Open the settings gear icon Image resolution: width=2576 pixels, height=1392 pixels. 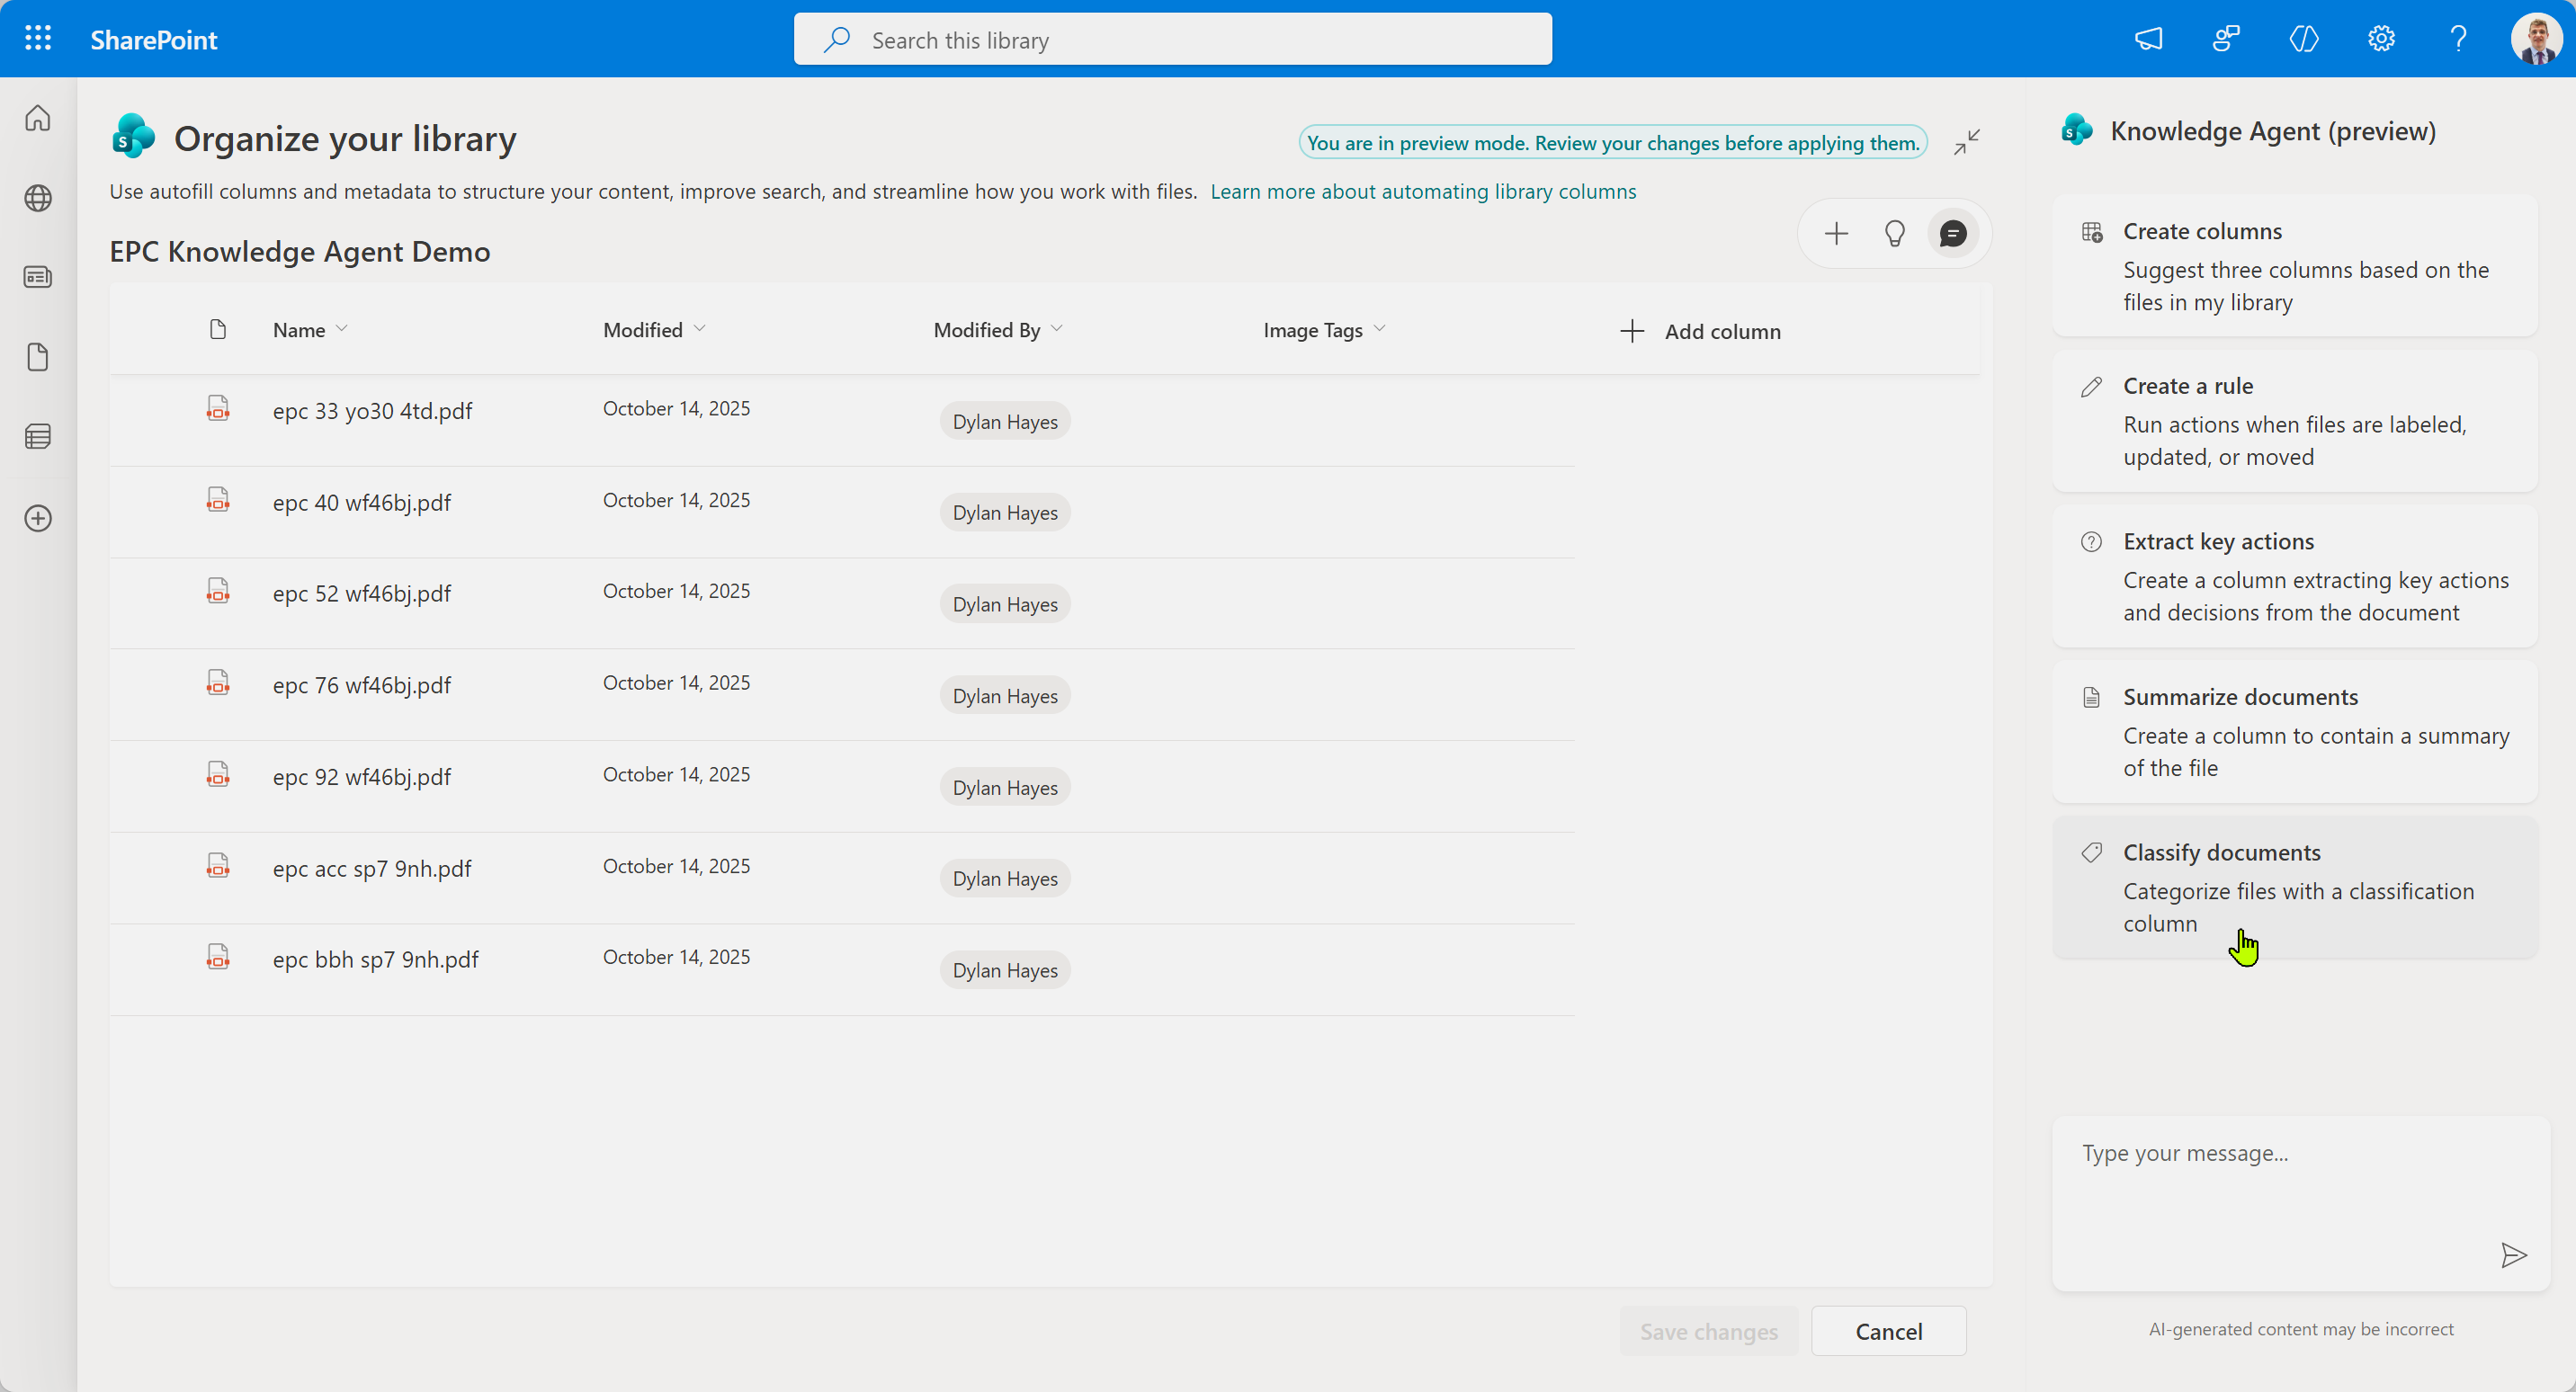(2381, 39)
